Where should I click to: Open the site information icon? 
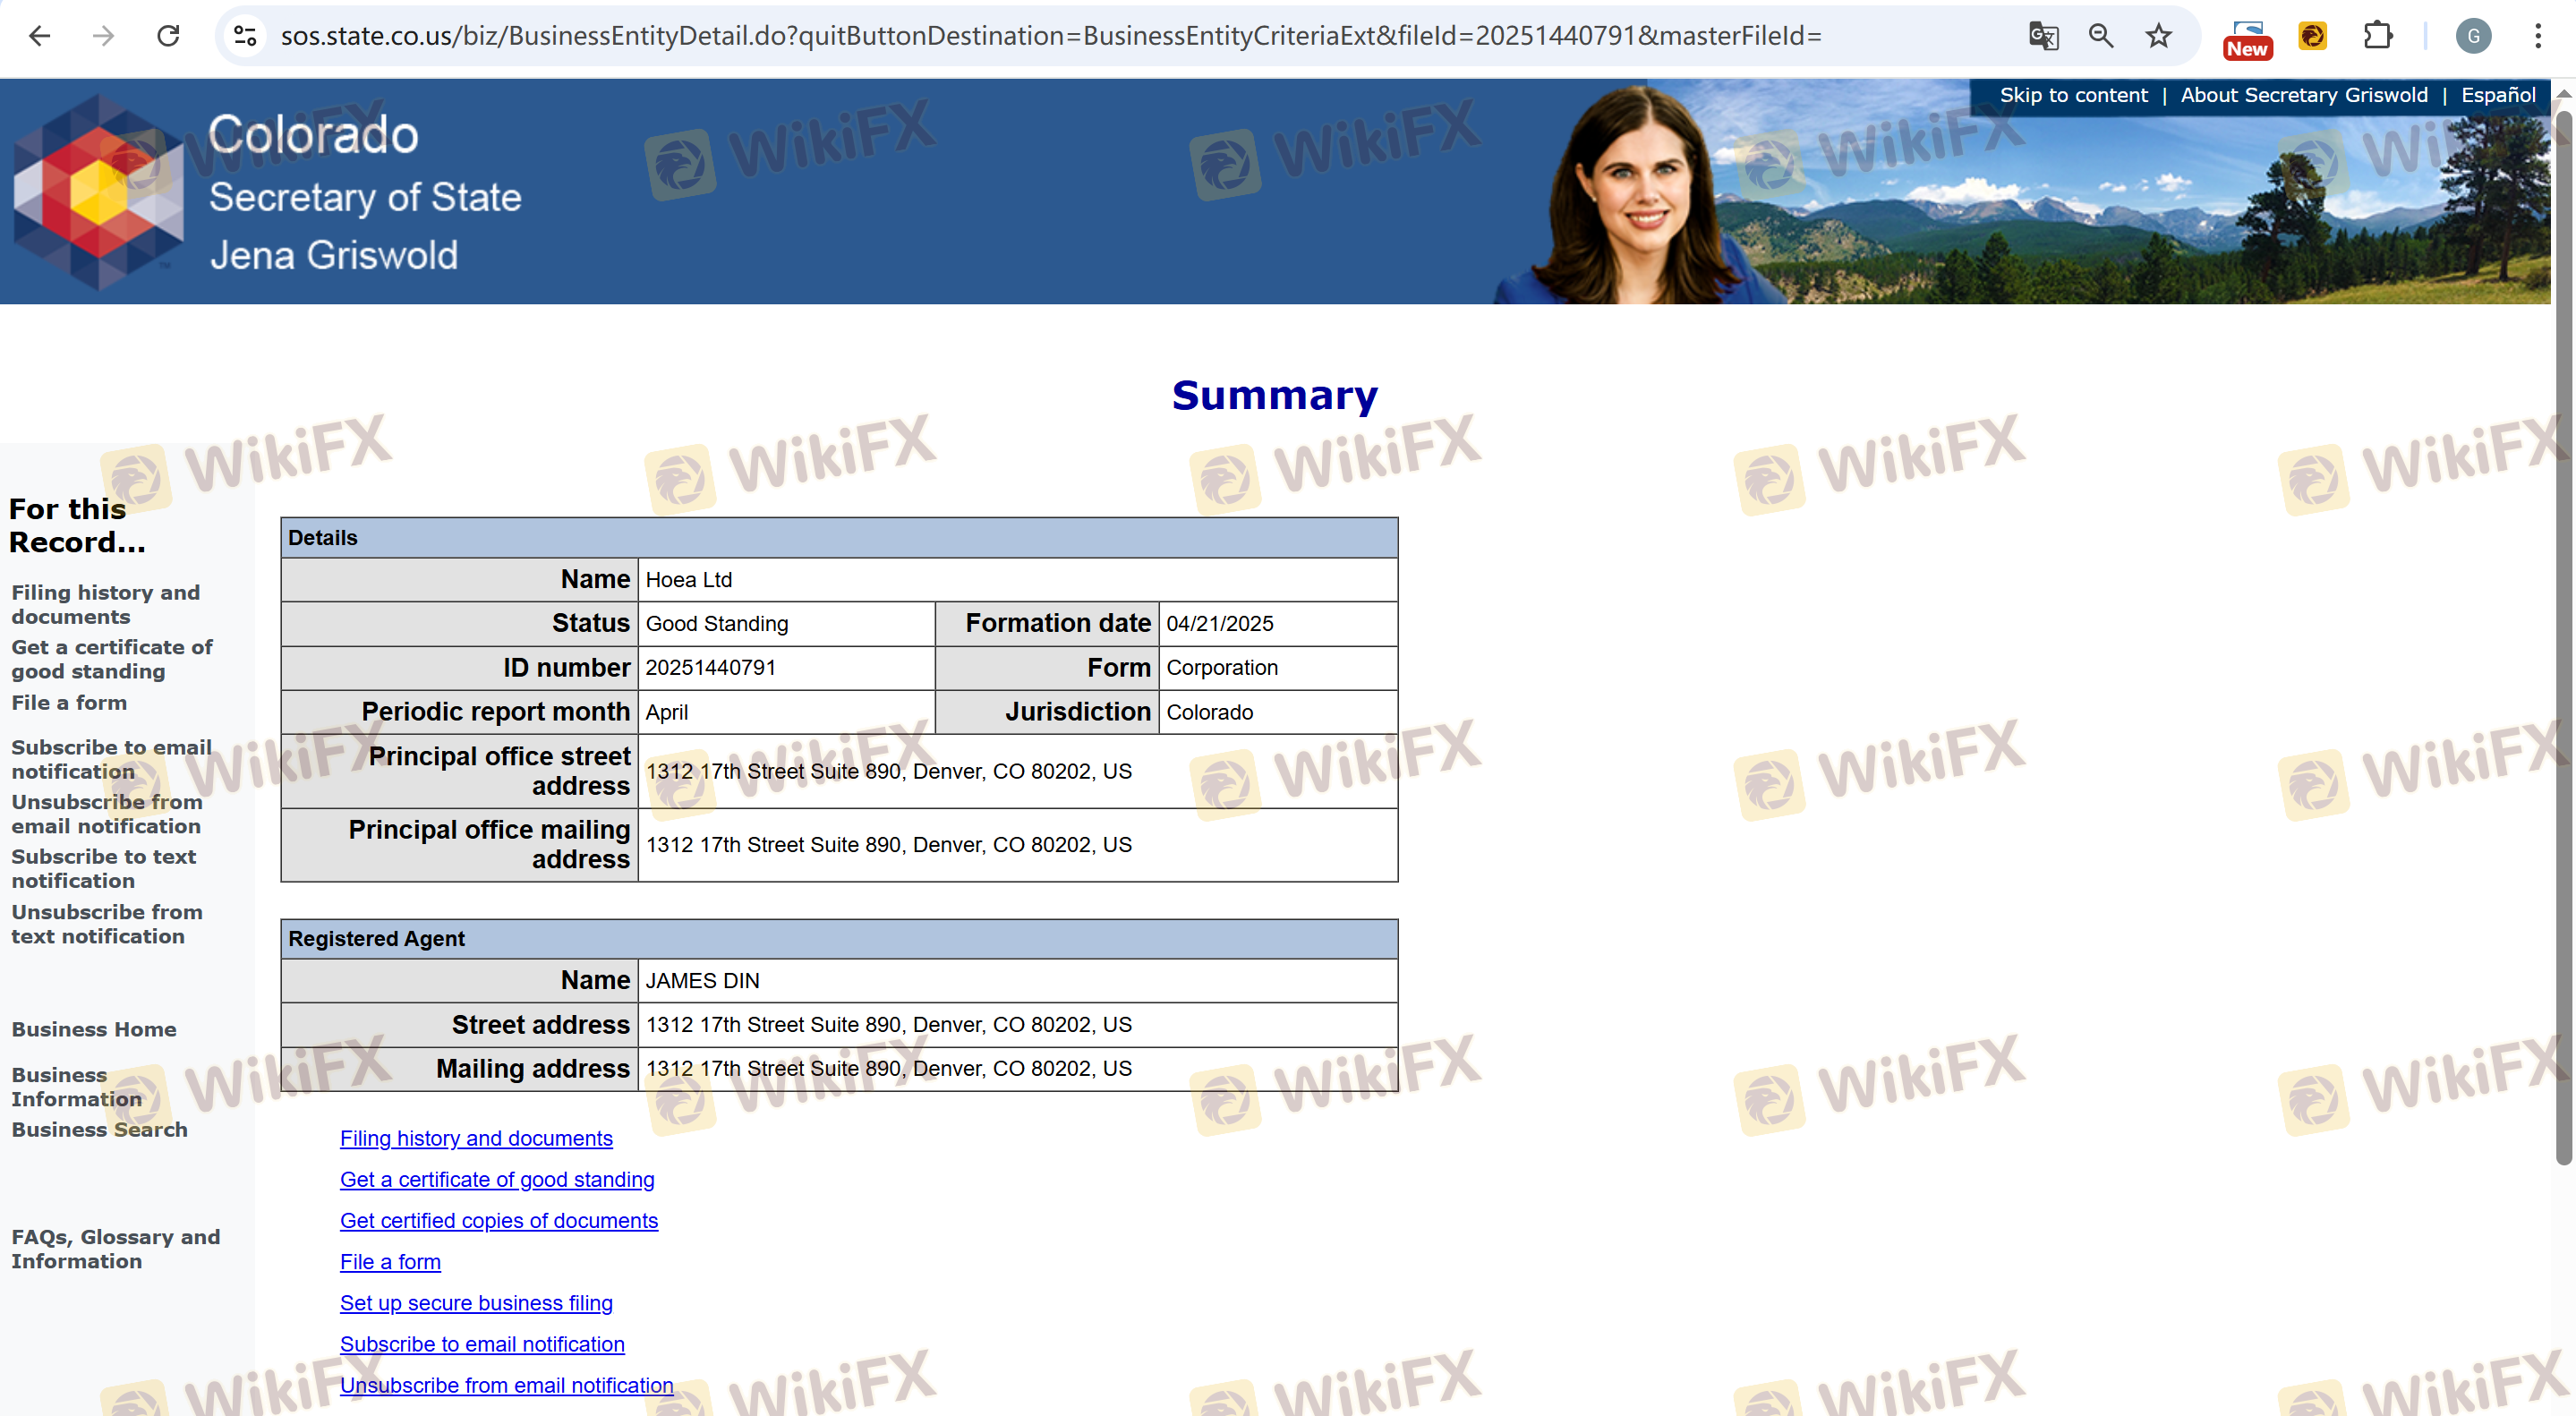245,36
